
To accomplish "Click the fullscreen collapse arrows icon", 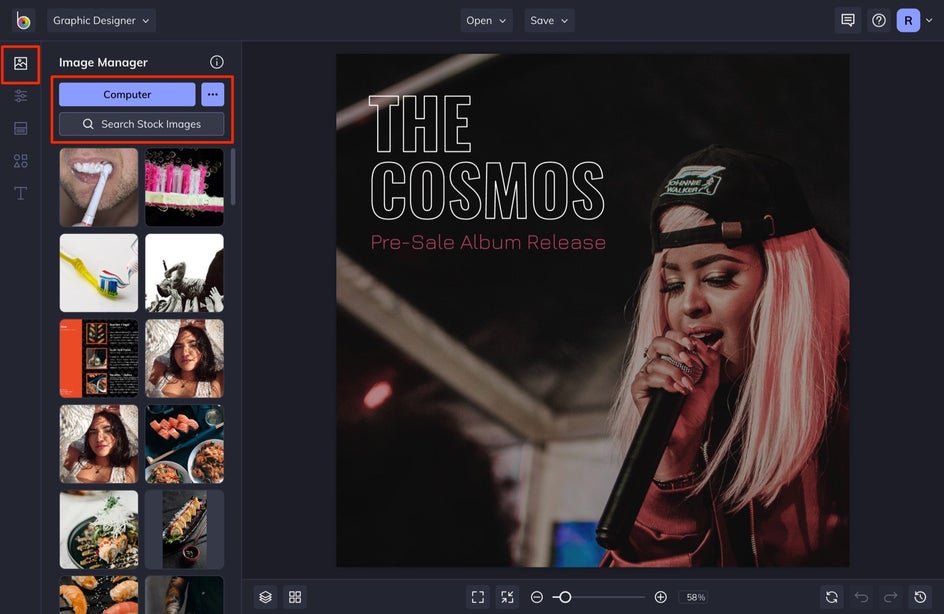I will coord(508,597).
